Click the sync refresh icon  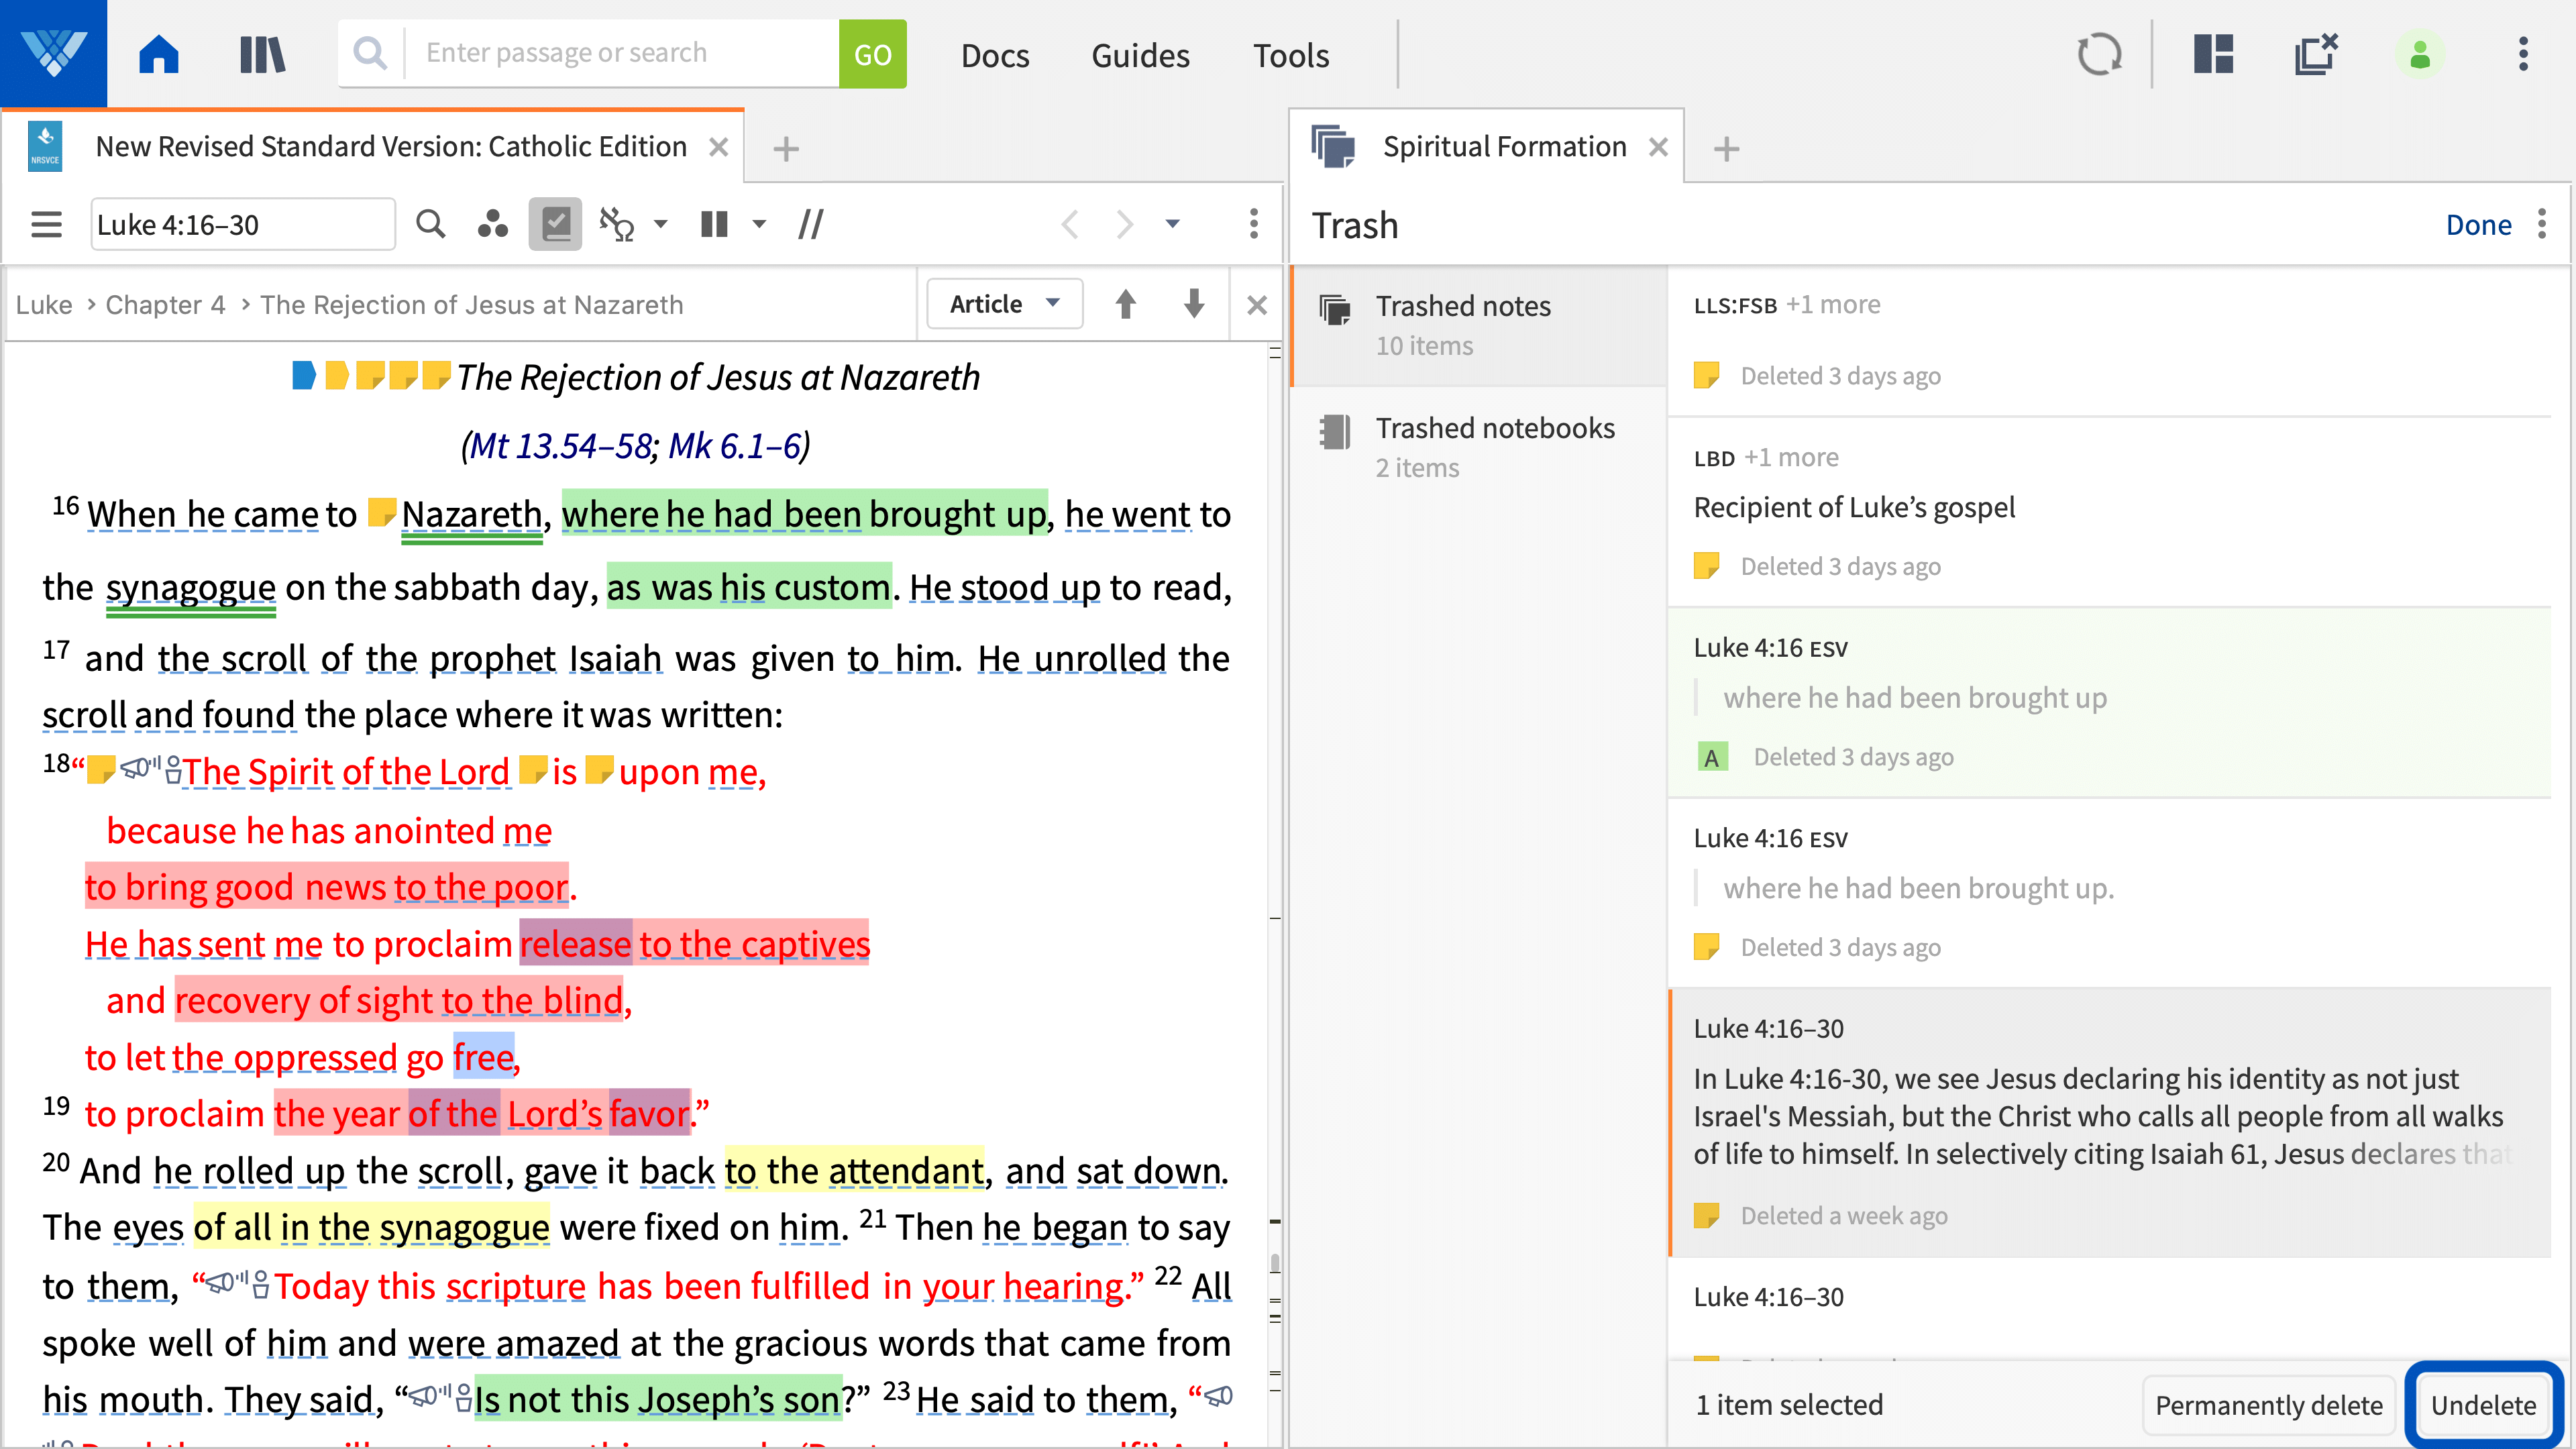2099,54
